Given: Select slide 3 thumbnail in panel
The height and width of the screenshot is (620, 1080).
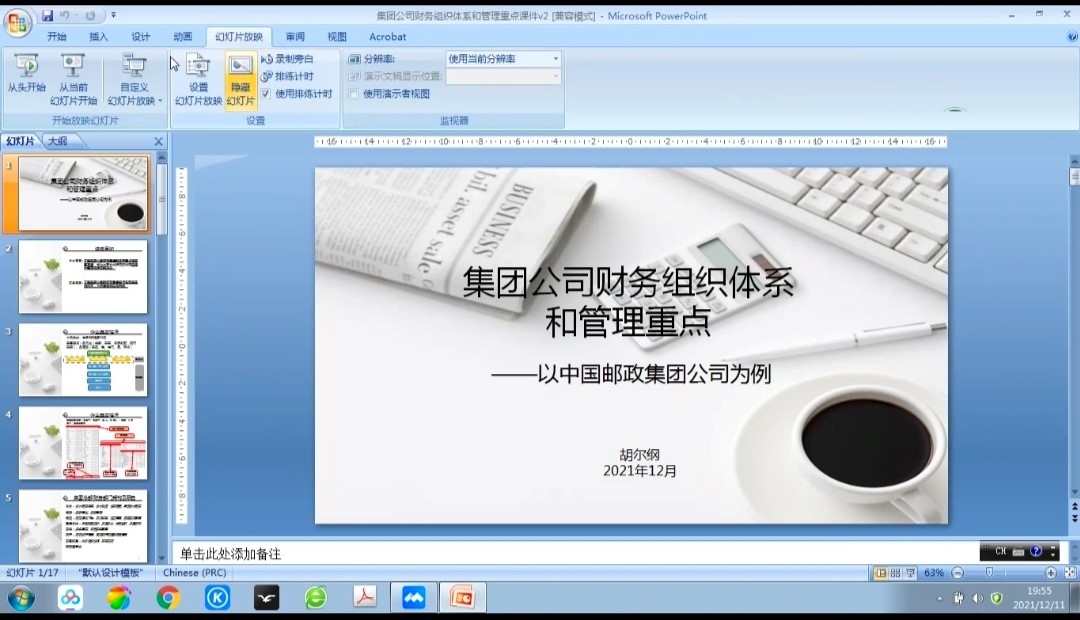Looking at the screenshot, I should tap(83, 359).
